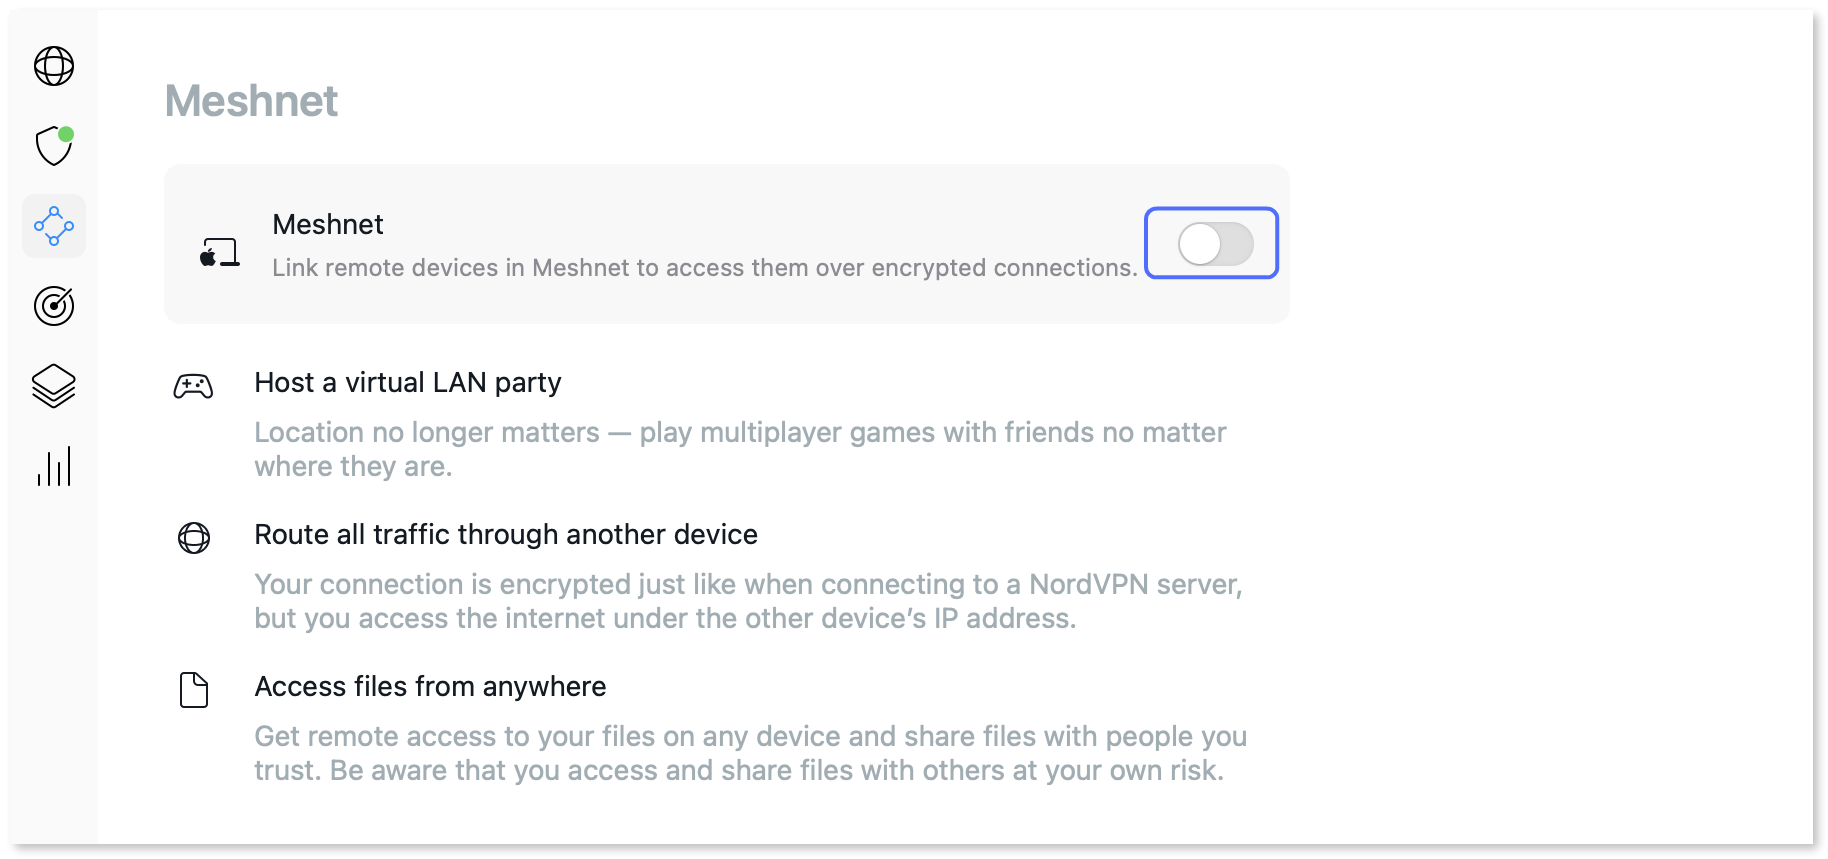Image resolution: width=1828 pixels, height=859 pixels.
Task: Select the Meshnet label inside the card
Action: point(328,224)
